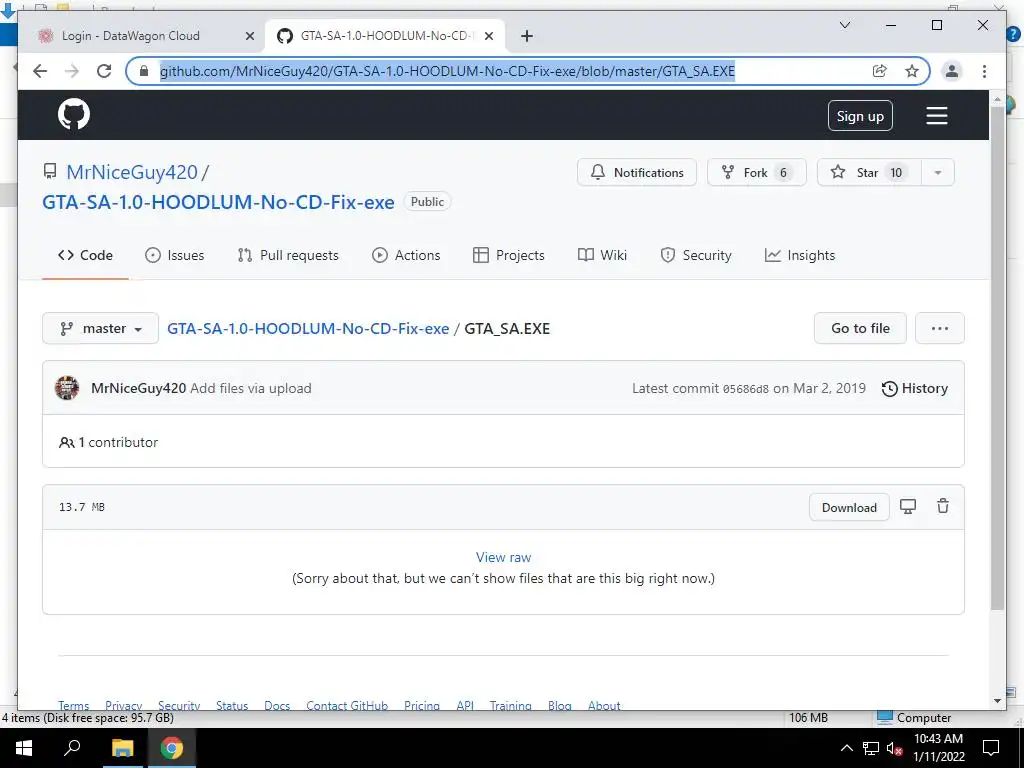Close the DataWagon Cloud tab
The height and width of the screenshot is (768, 1024).
click(x=249, y=36)
